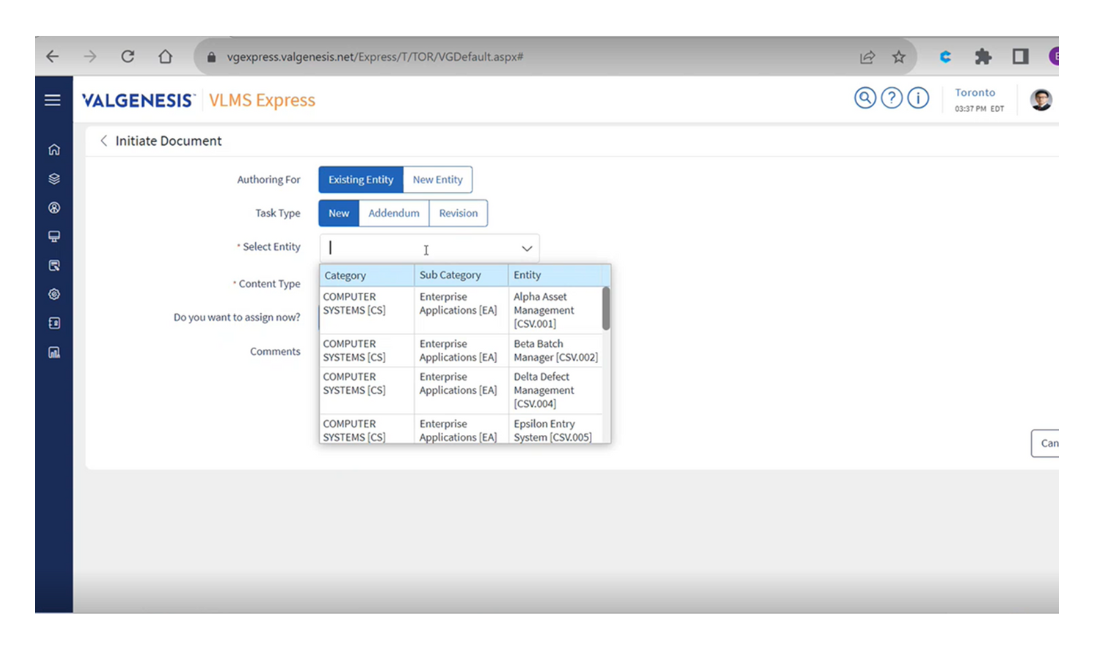Click the Entity column header

556,275
